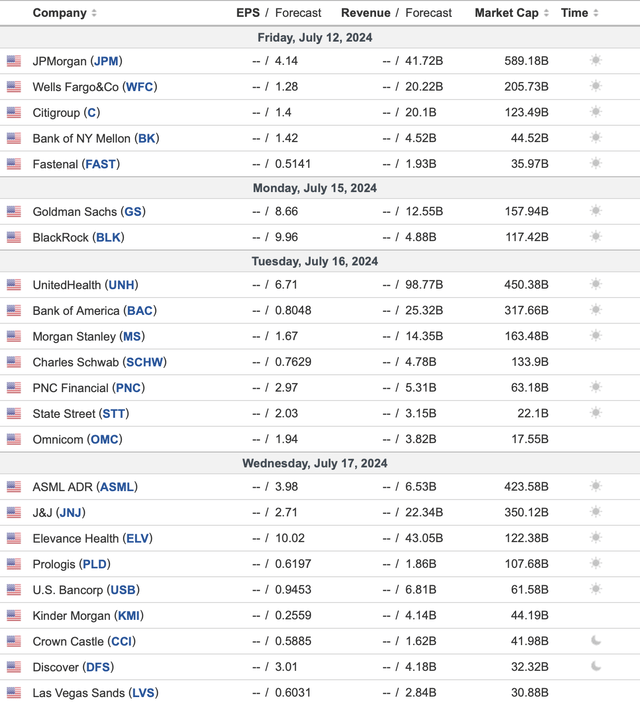The image size is (640, 705).
Task: Click the EPS column header
Action: click(248, 13)
